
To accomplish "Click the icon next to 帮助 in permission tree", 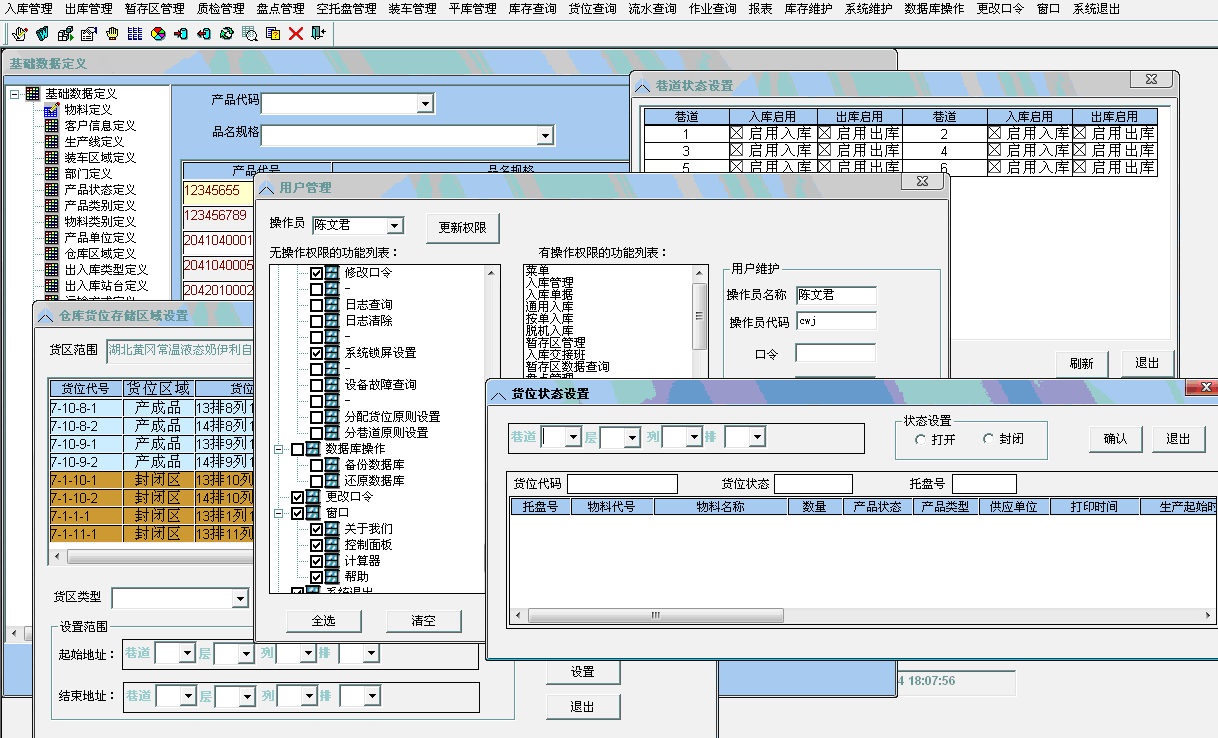I will 333,576.
